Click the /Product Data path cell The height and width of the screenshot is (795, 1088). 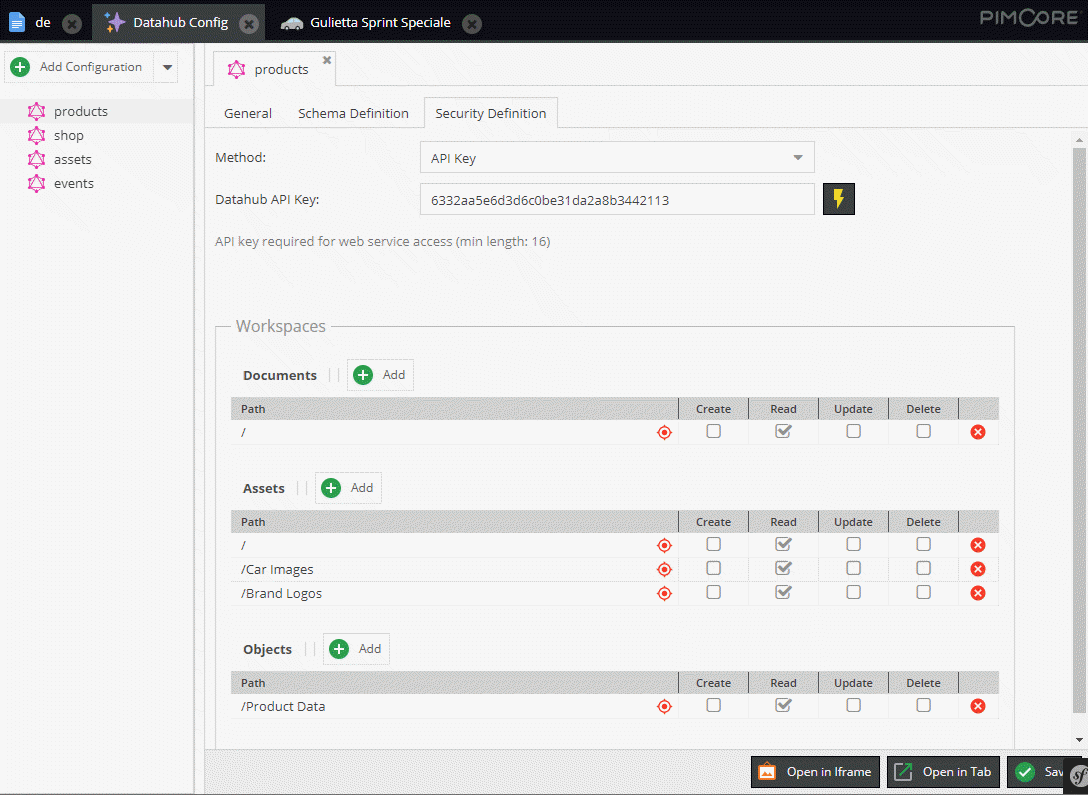[x=454, y=706]
